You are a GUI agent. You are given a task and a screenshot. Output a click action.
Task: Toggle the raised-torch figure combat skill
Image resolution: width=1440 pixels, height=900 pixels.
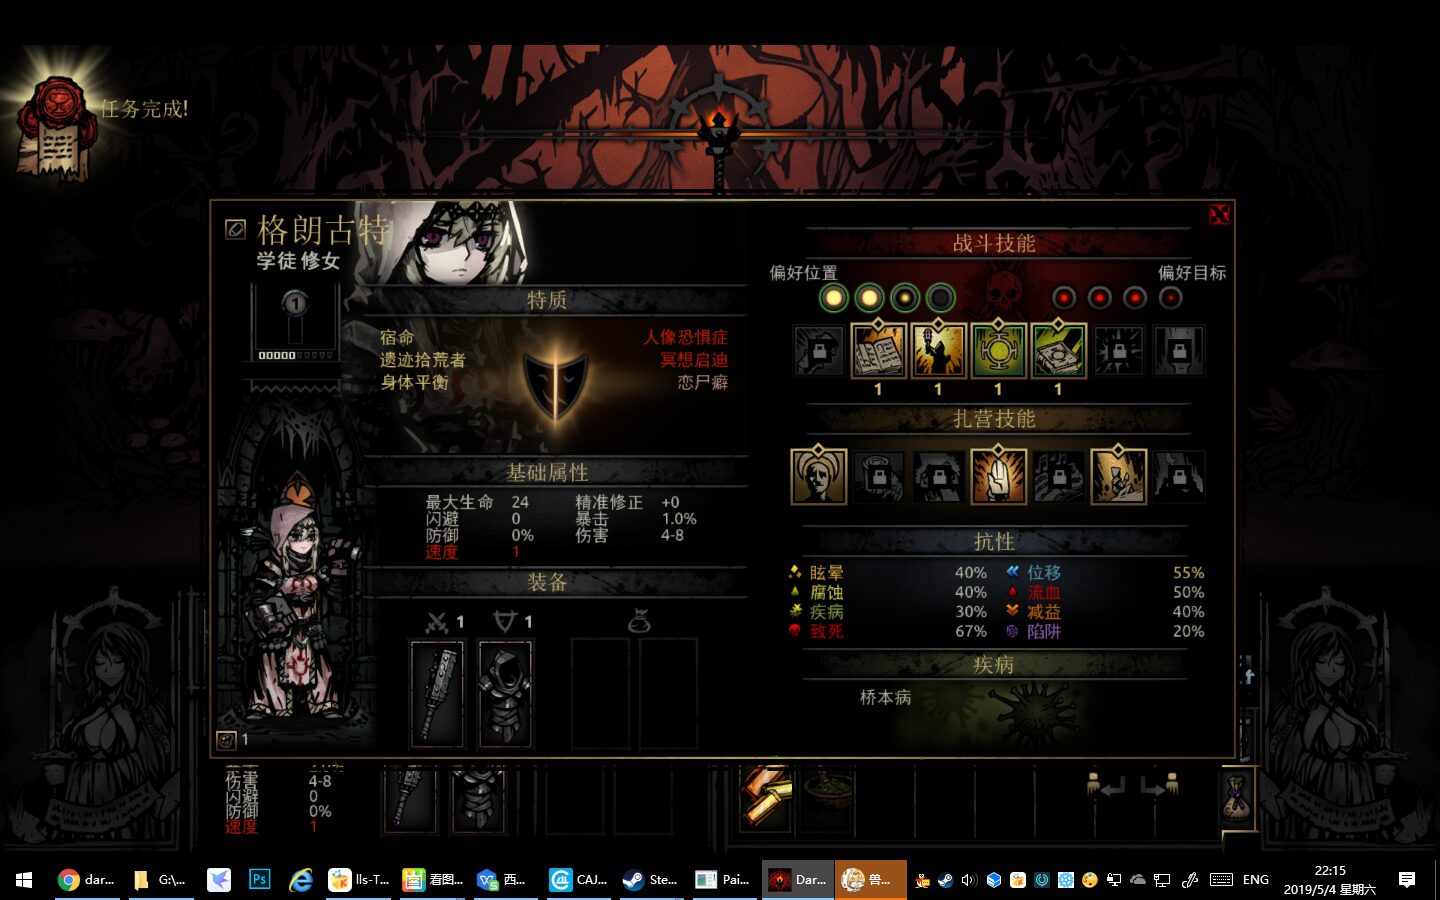point(938,350)
